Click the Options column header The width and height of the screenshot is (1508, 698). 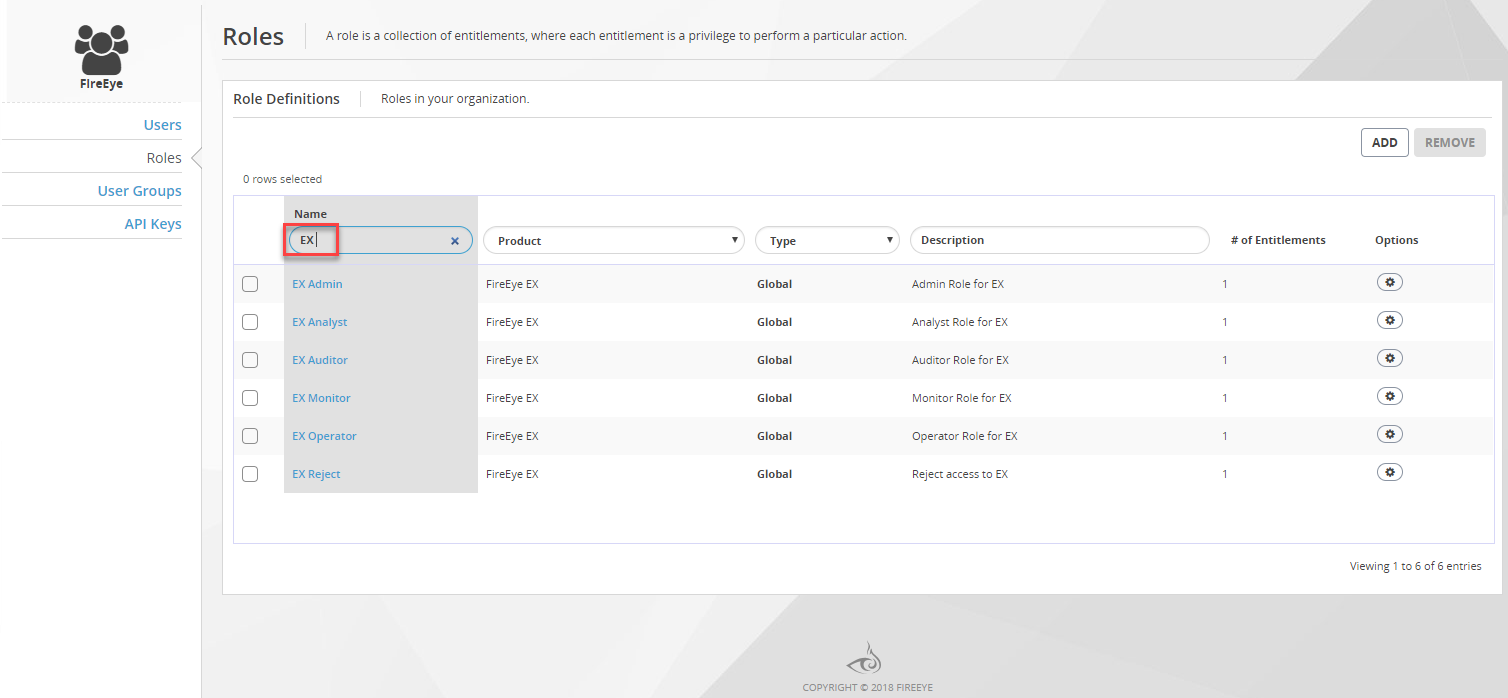(1397, 240)
